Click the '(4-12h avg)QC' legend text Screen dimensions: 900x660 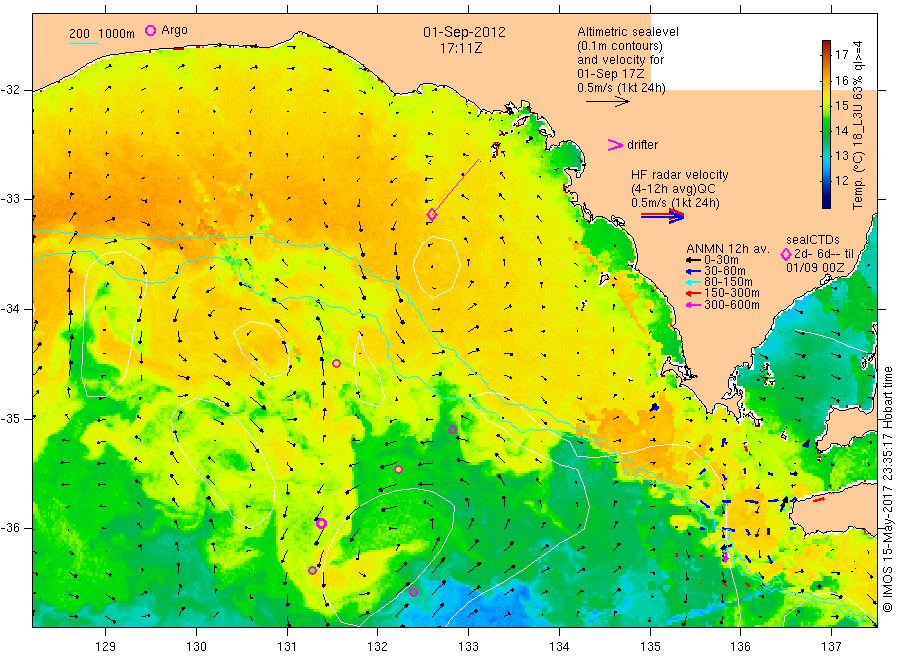click(x=673, y=189)
